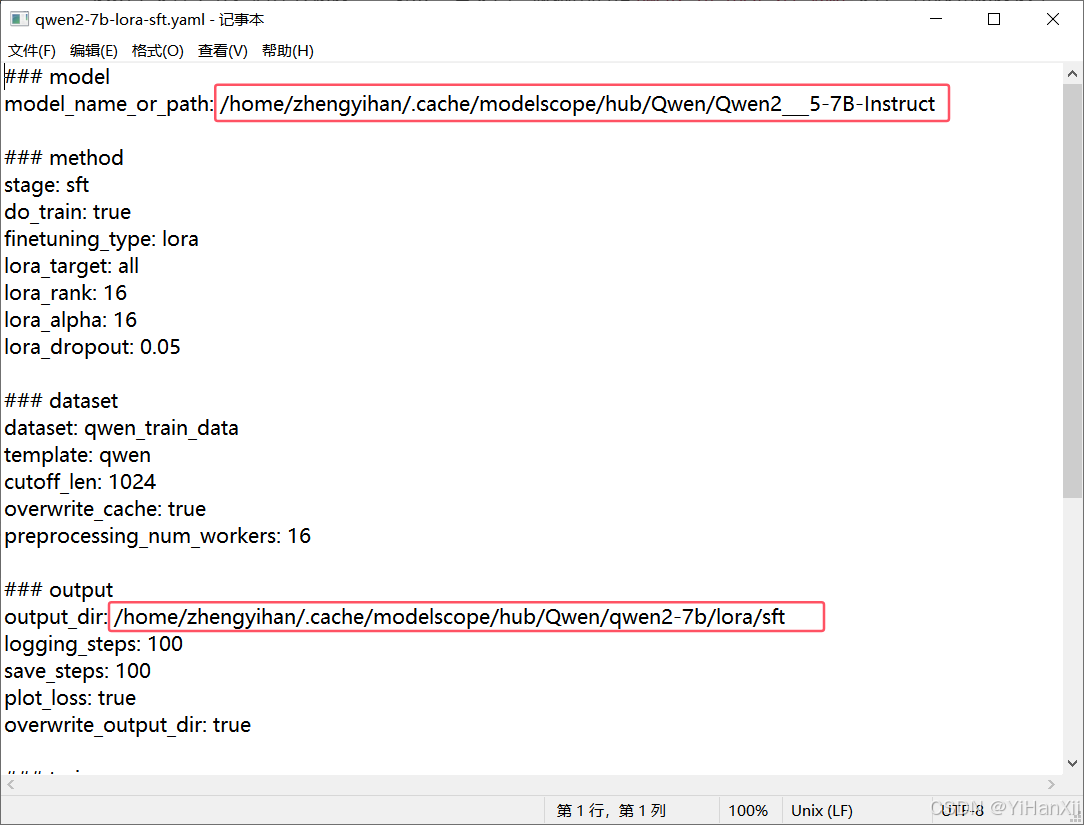The image size is (1084, 825).
Task: Click the '### dataset' heading line
Action: (x=61, y=401)
